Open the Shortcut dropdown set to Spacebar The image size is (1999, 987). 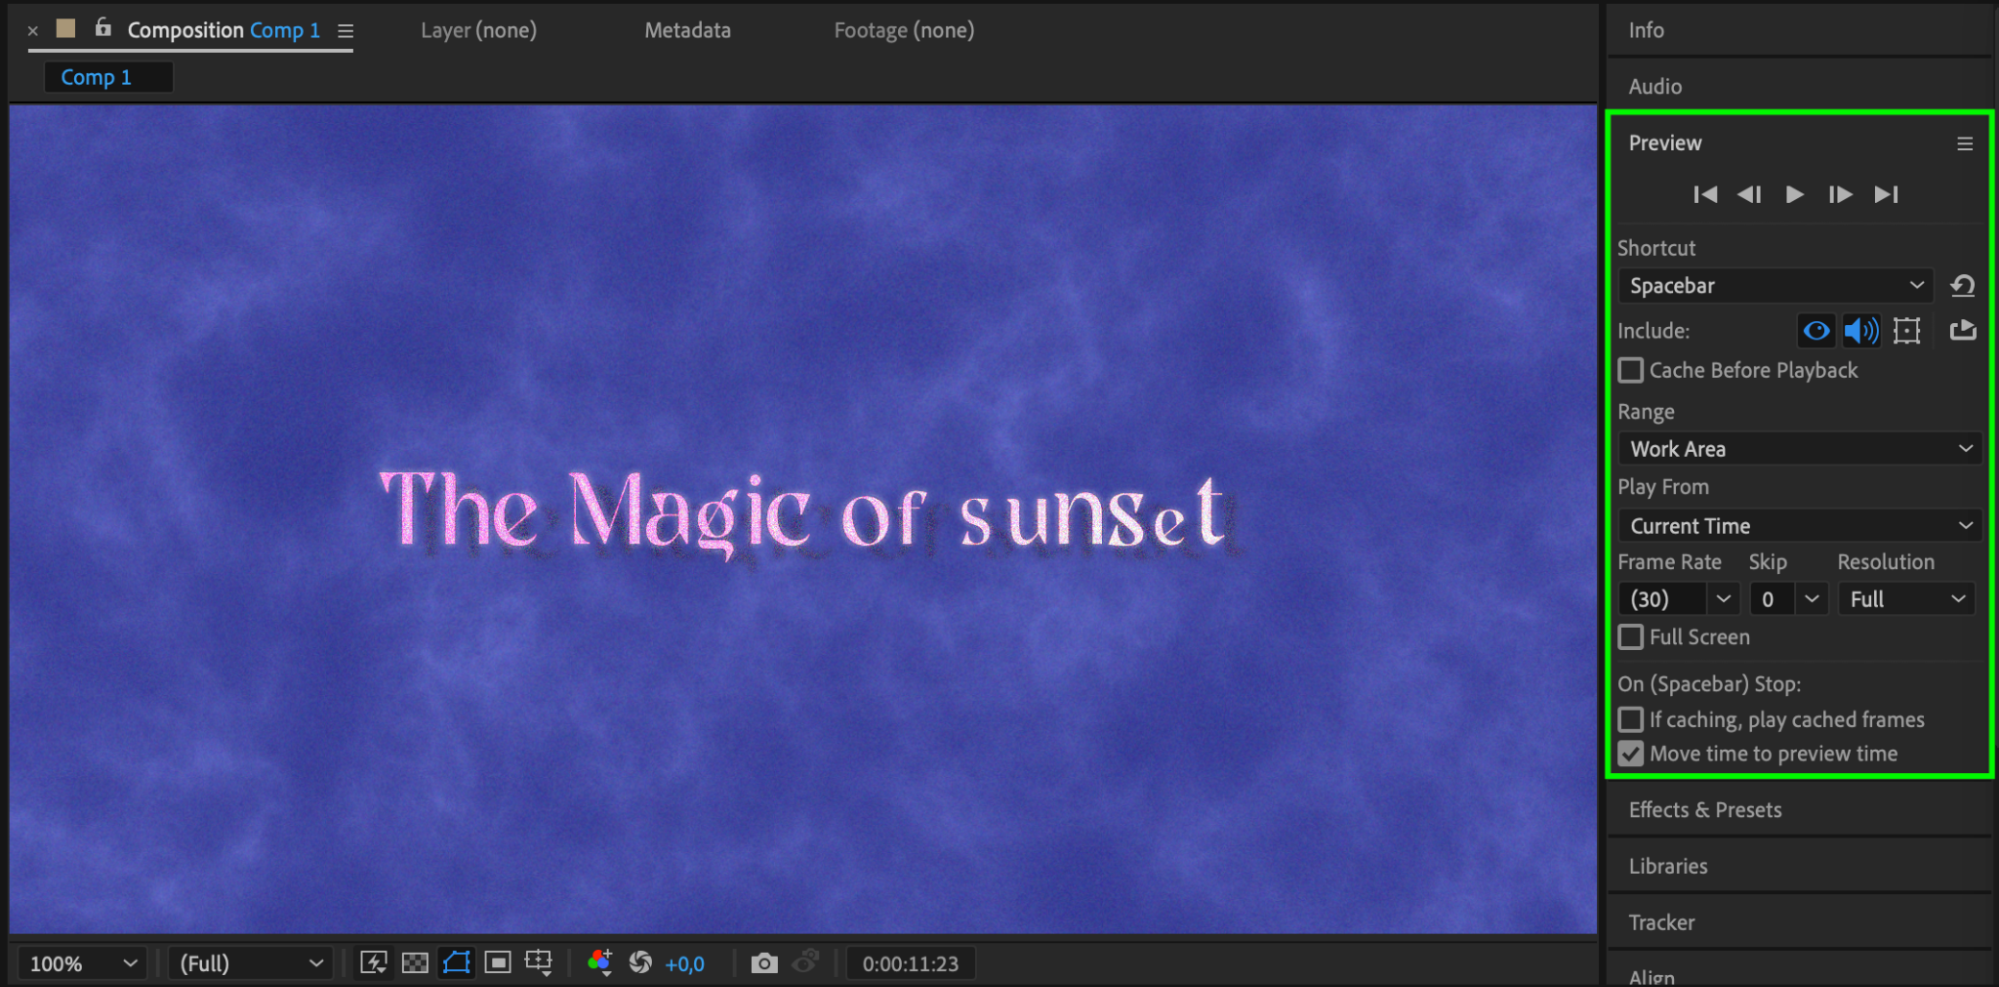[x=1776, y=286]
